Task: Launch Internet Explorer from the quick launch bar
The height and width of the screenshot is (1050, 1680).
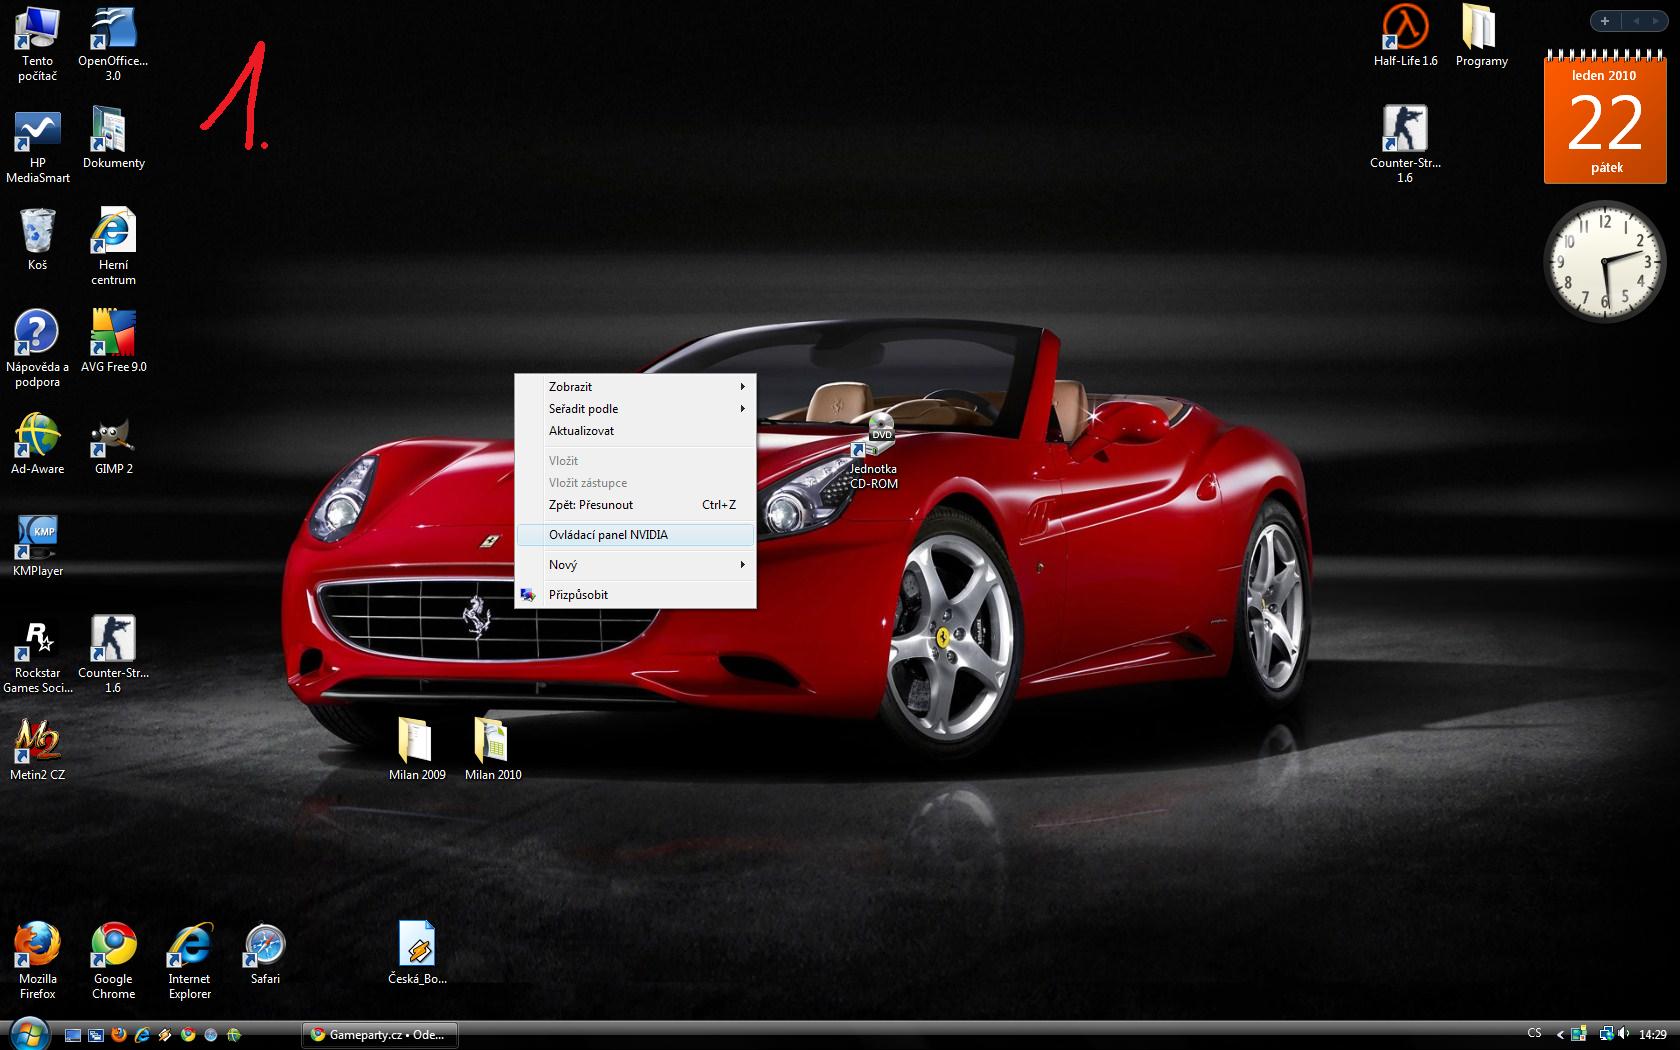Action: [x=142, y=1034]
